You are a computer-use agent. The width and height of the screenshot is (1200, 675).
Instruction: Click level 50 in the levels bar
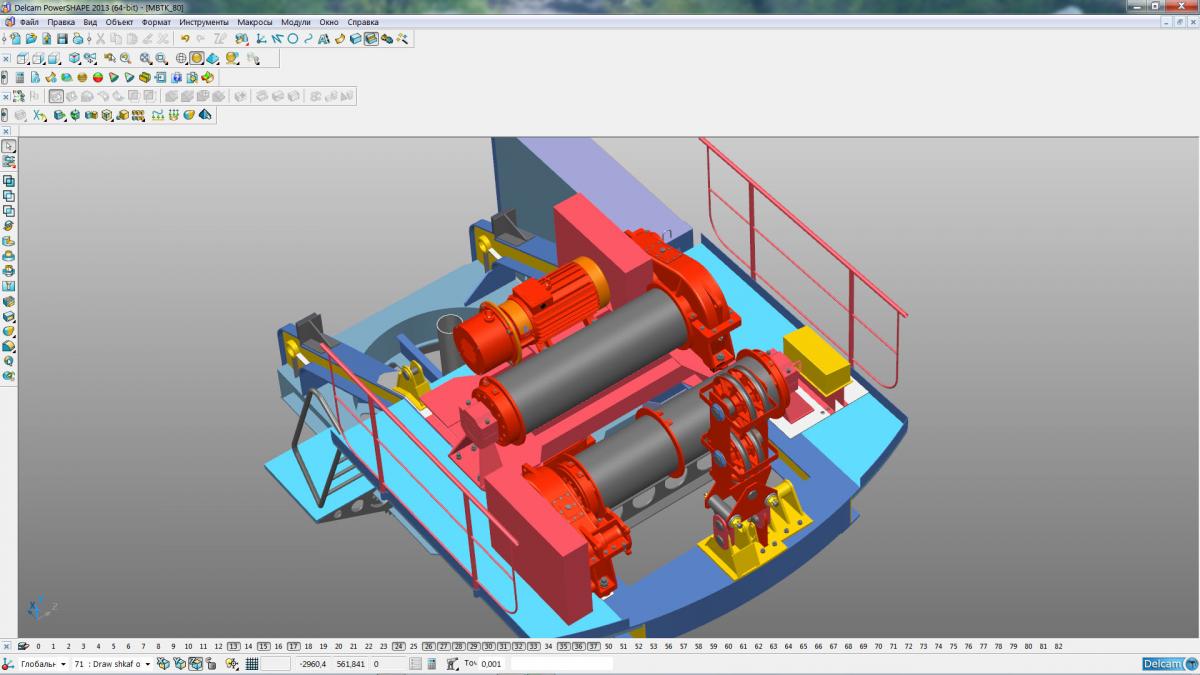click(609, 647)
